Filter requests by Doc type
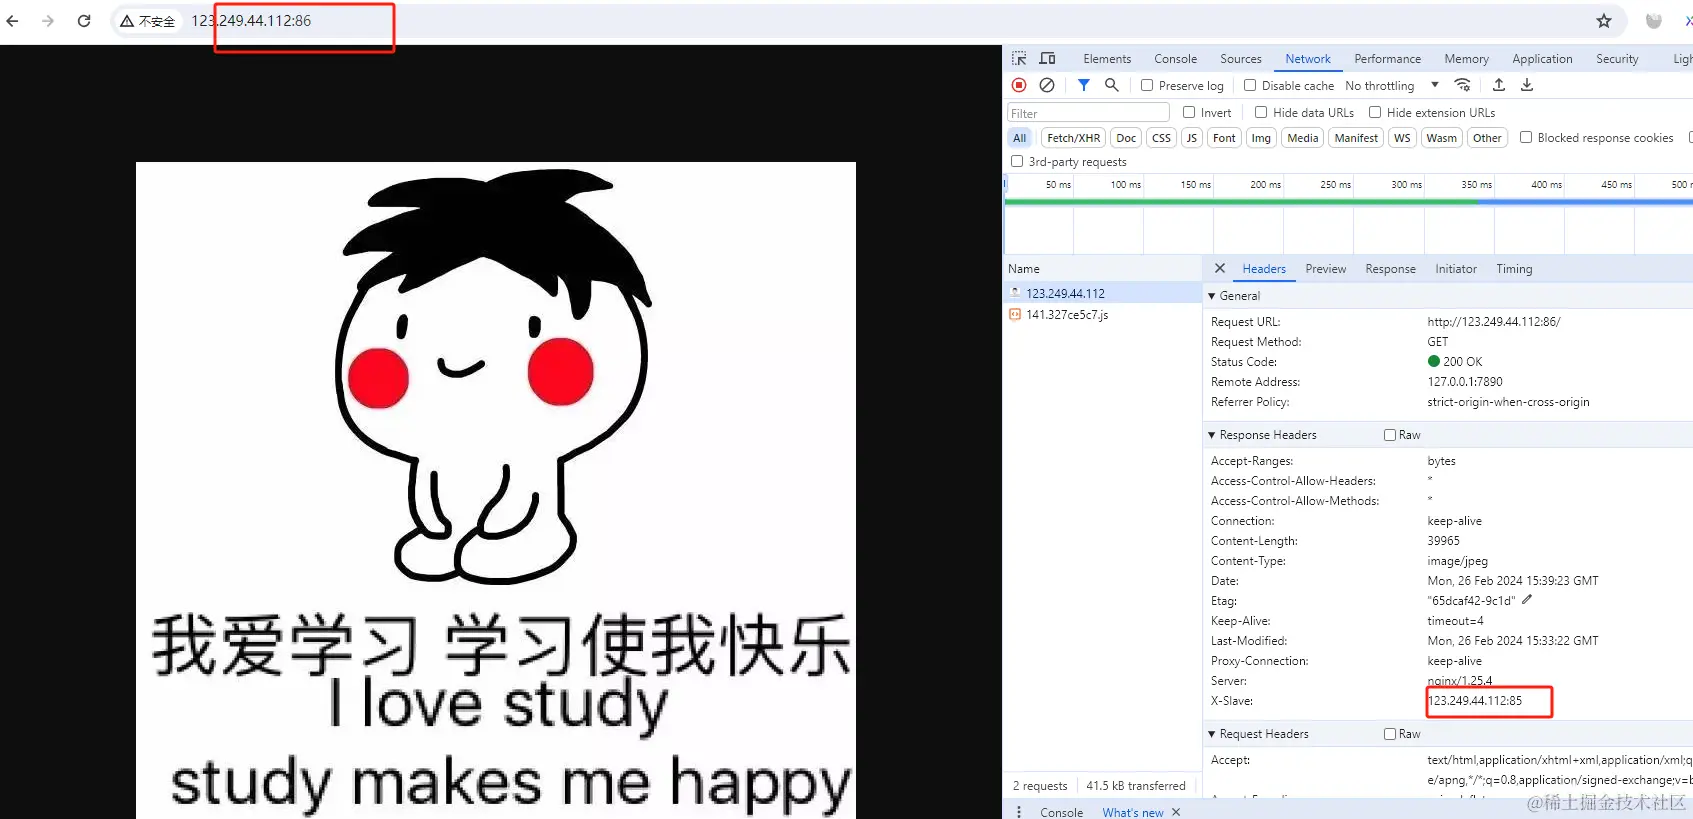This screenshot has height=819, width=1693. 1126,138
